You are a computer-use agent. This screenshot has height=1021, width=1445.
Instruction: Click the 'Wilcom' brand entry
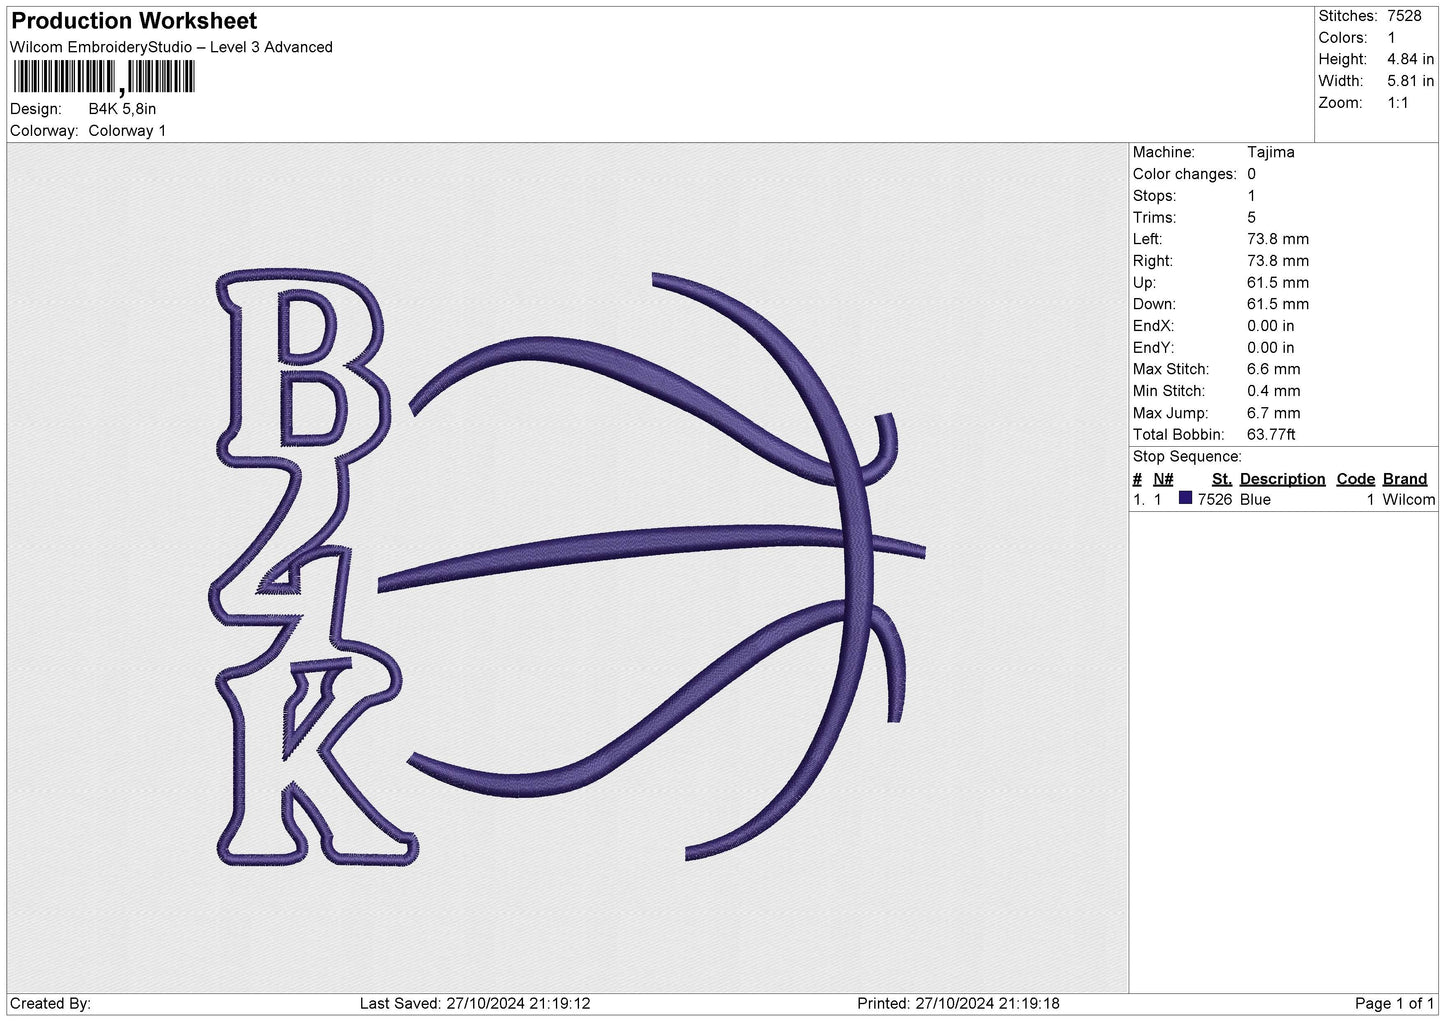click(x=1409, y=500)
